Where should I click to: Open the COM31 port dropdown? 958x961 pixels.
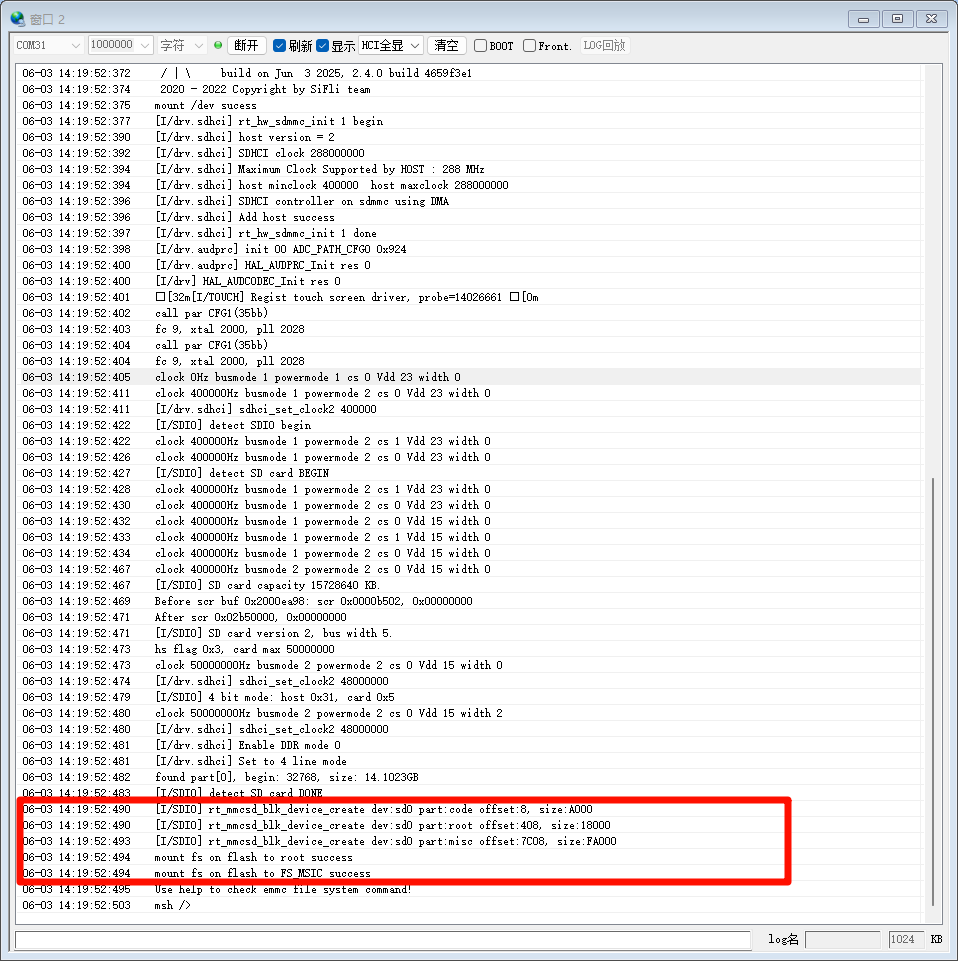click(49, 45)
